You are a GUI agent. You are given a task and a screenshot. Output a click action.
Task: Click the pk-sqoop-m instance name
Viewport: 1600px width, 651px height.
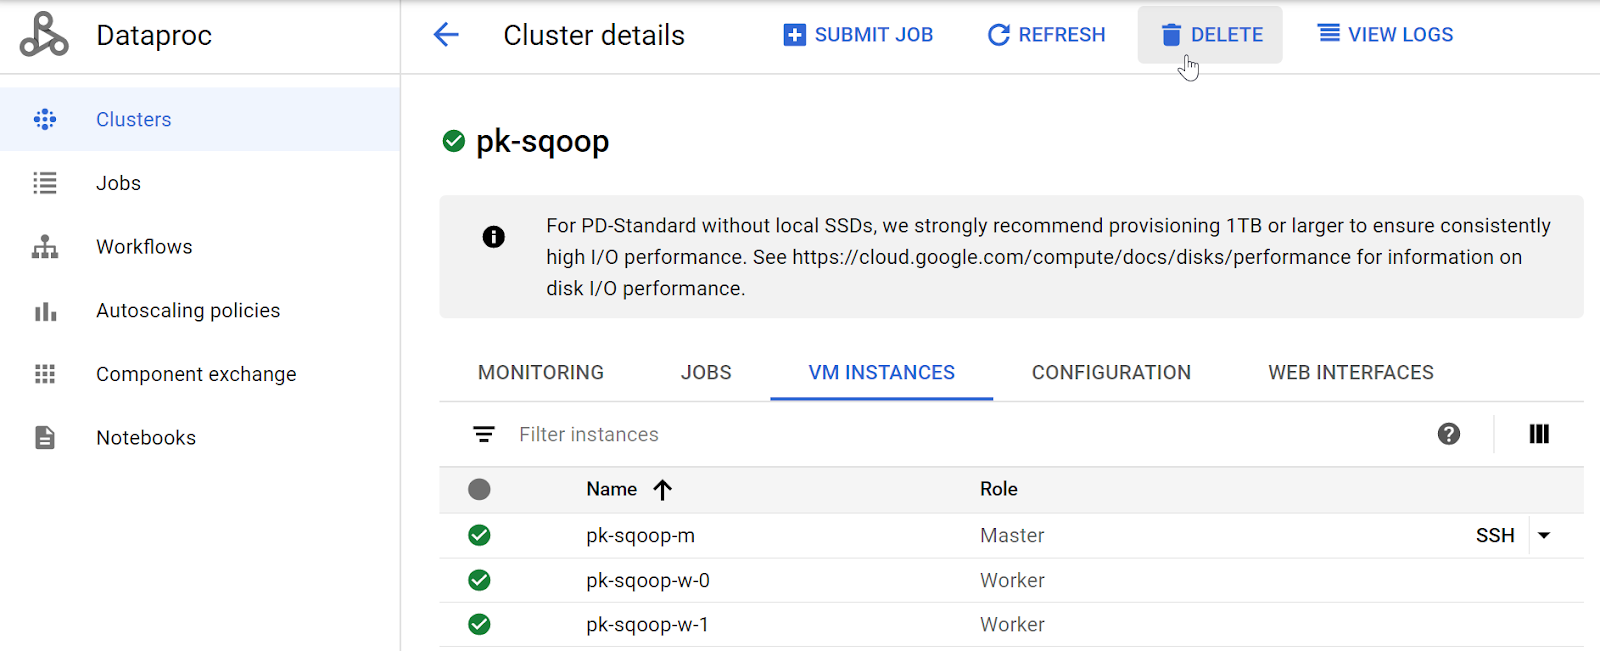(x=641, y=536)
